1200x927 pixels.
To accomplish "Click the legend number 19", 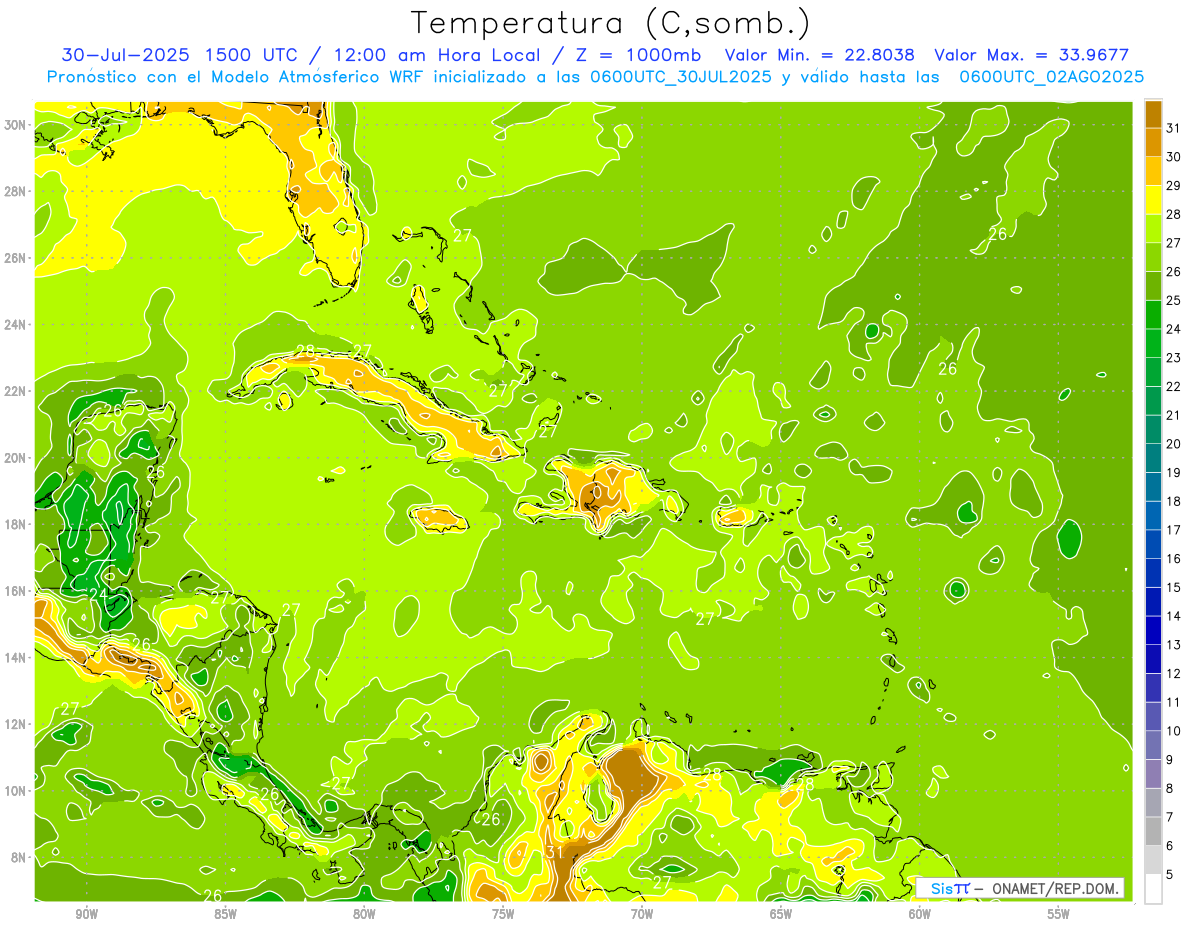I will (1173, 472).
